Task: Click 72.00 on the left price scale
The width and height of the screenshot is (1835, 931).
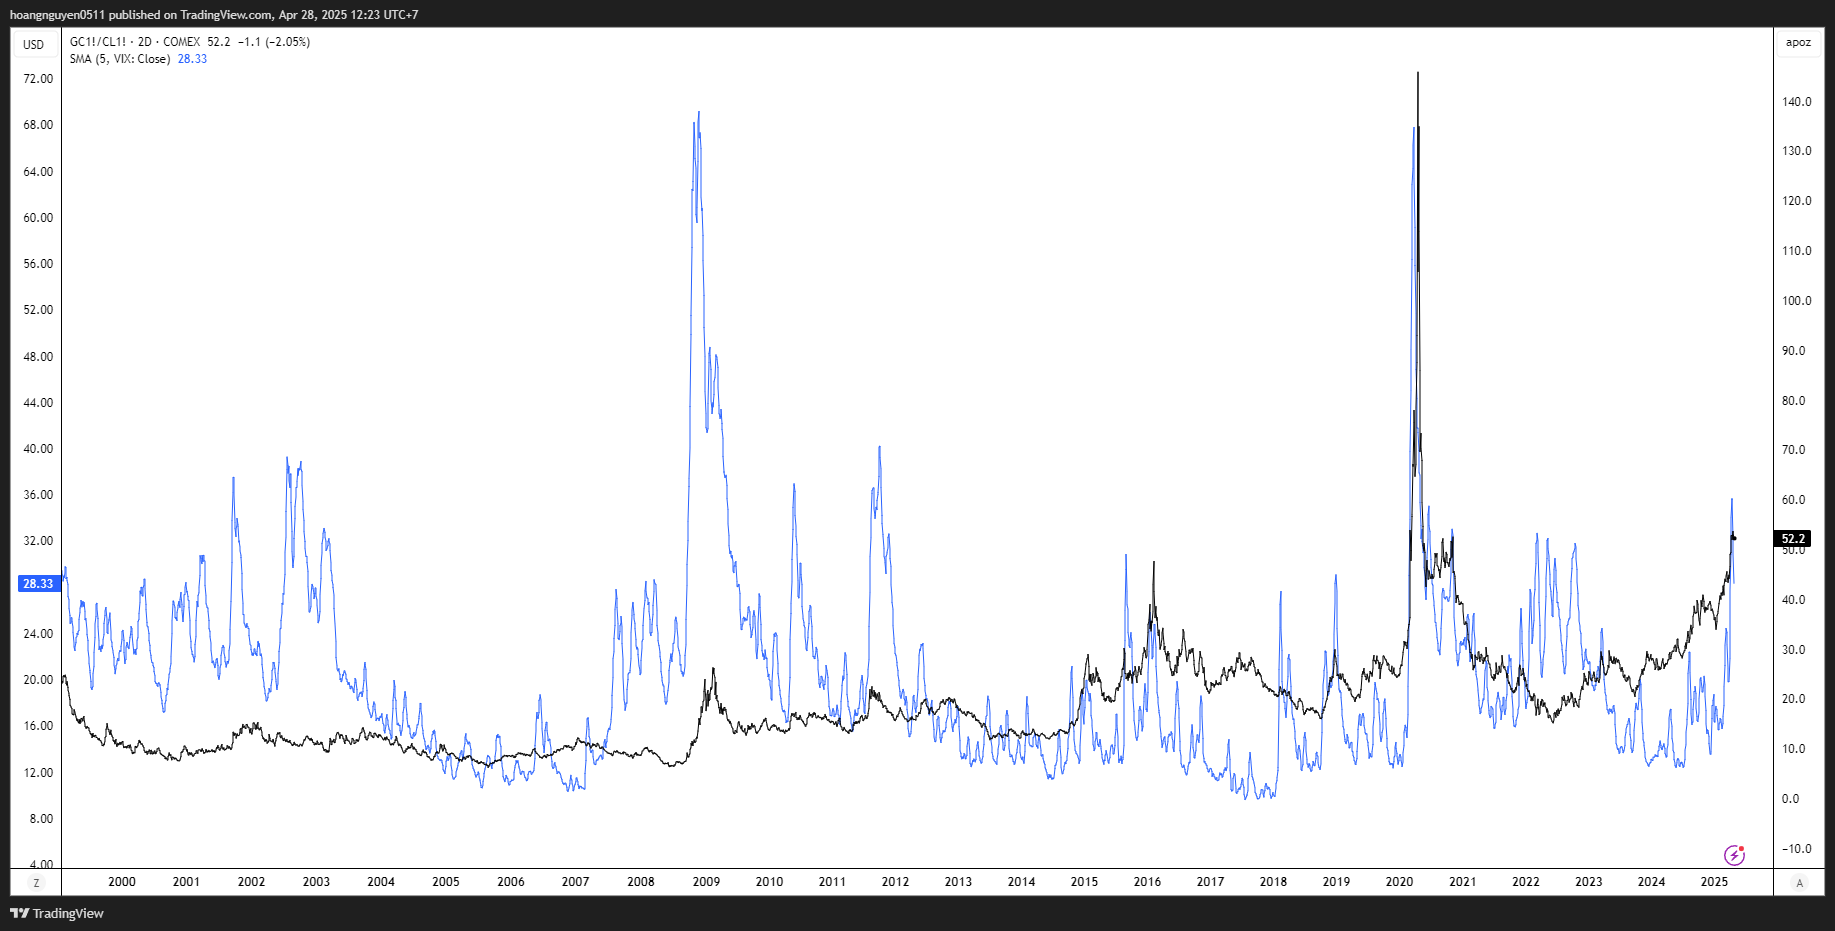Action: (38, 79)
